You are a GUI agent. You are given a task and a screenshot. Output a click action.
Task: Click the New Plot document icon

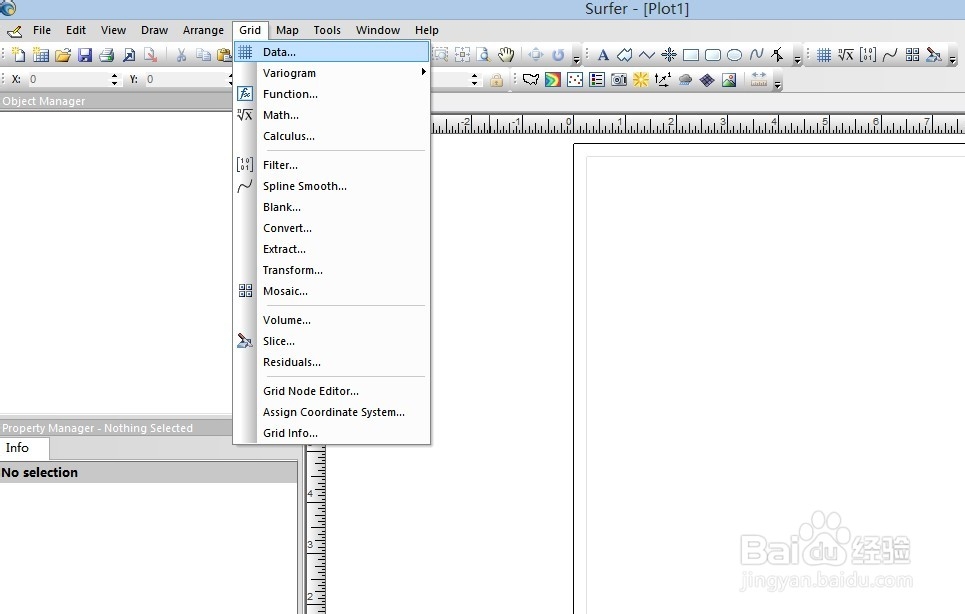(18, 55)
